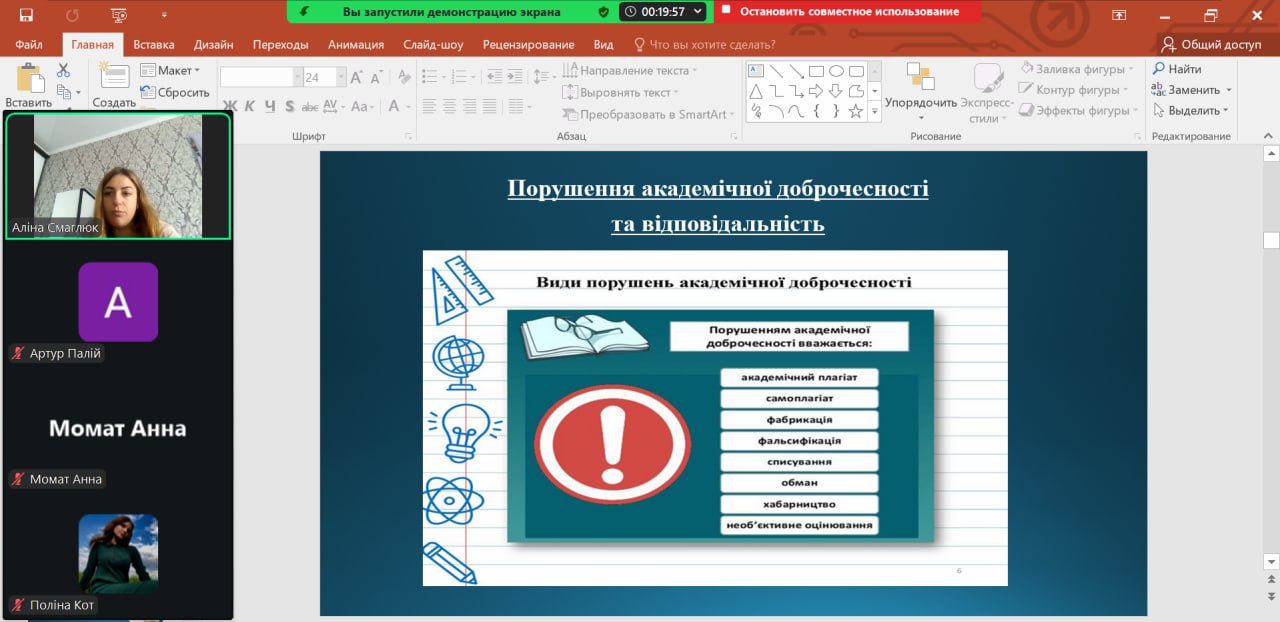The height and width of the screenshot is (622, 1280).
Task: Click Остановить совместное использование button
Action: coord(846,12)
